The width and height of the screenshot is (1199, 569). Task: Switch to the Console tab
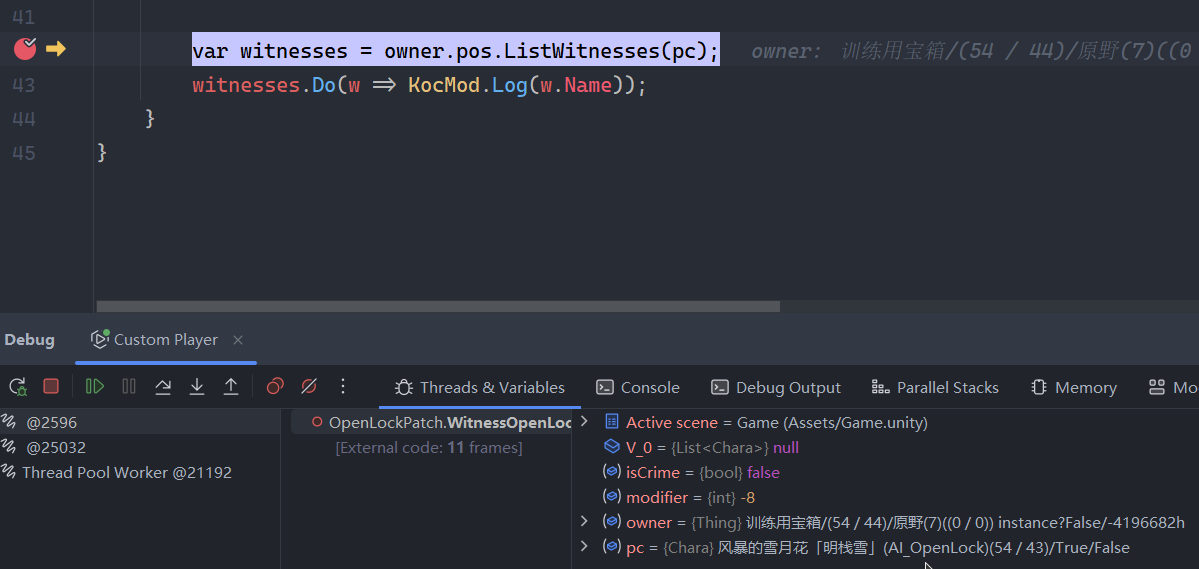tap(638, 388)
